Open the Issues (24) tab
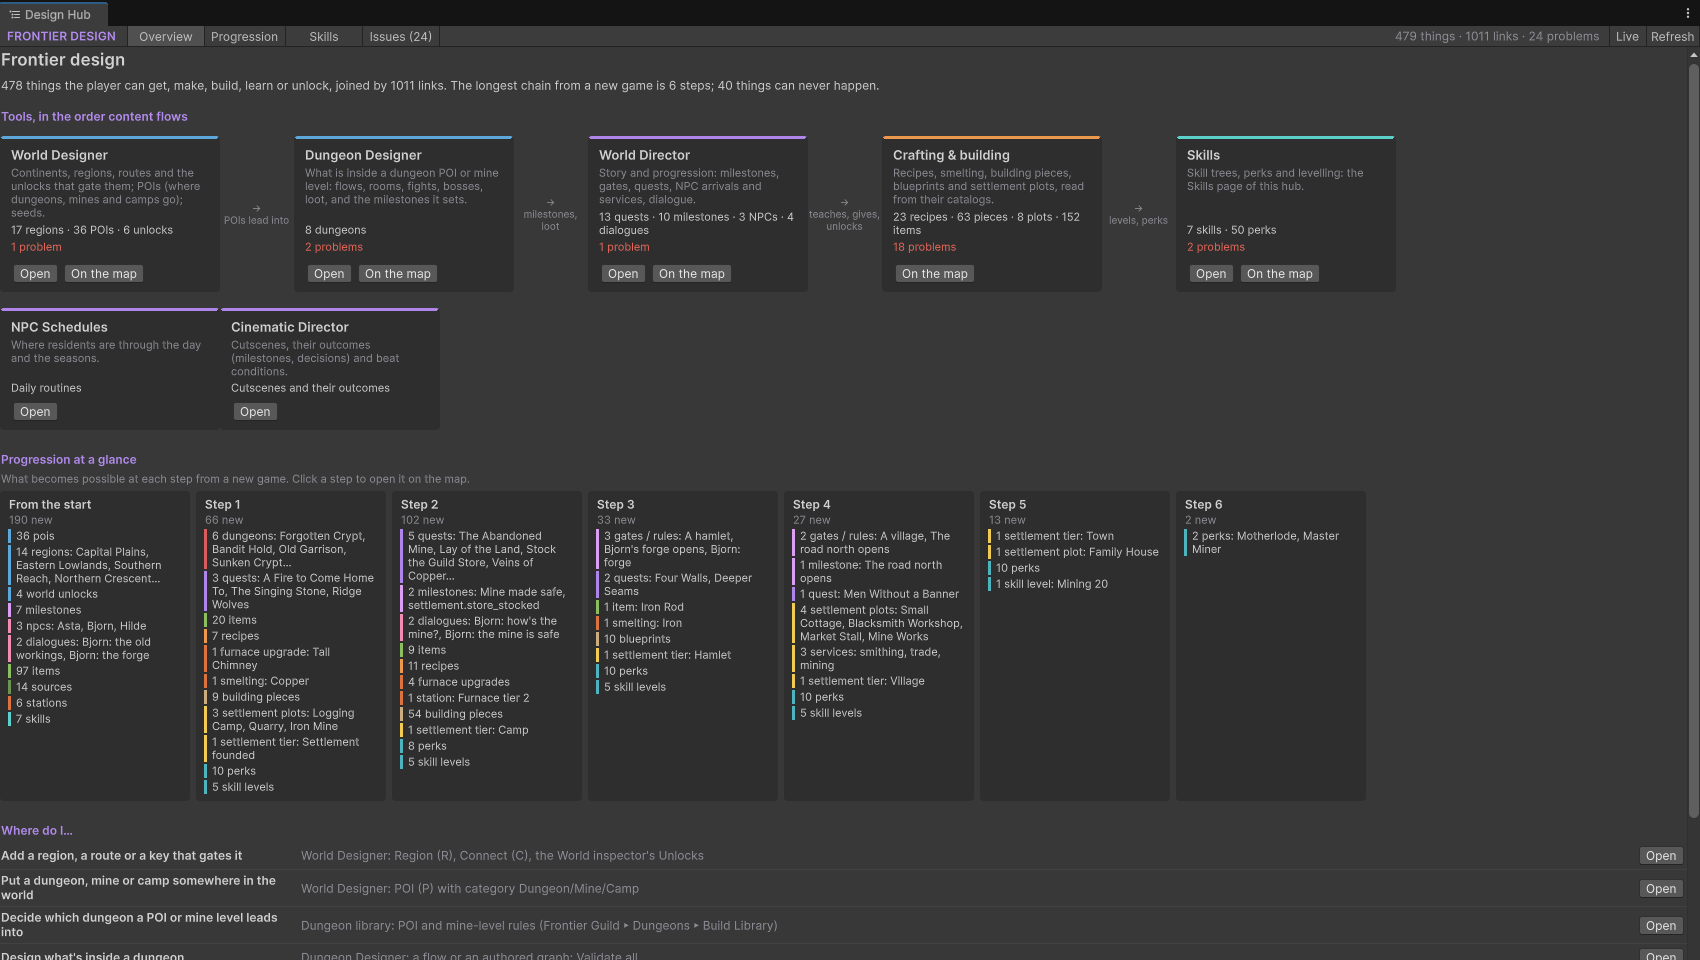The image size is (1700, 960). (x=400, y=37)
